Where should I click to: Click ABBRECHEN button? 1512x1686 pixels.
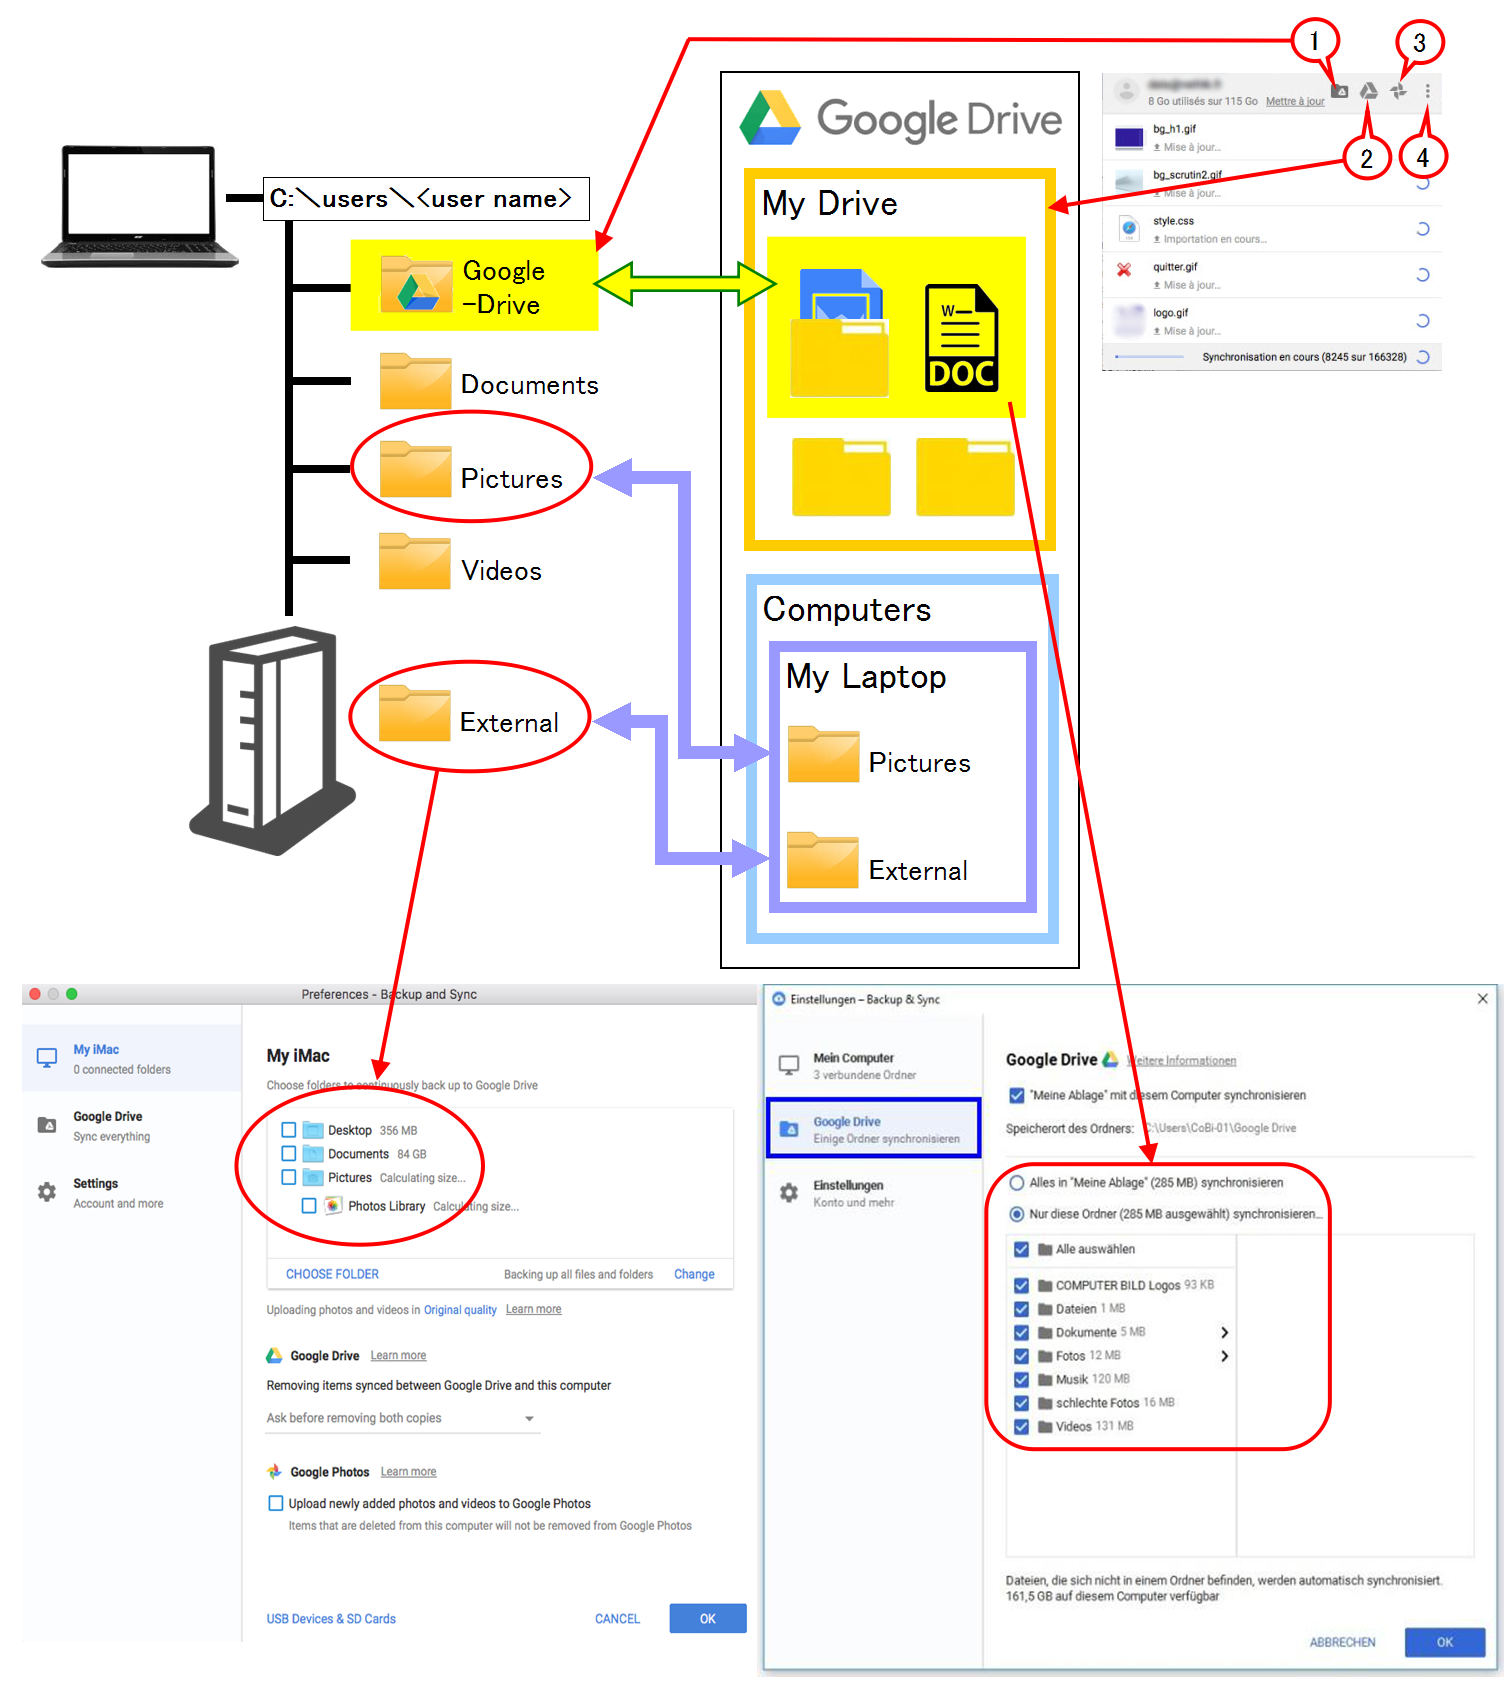1342,1642
